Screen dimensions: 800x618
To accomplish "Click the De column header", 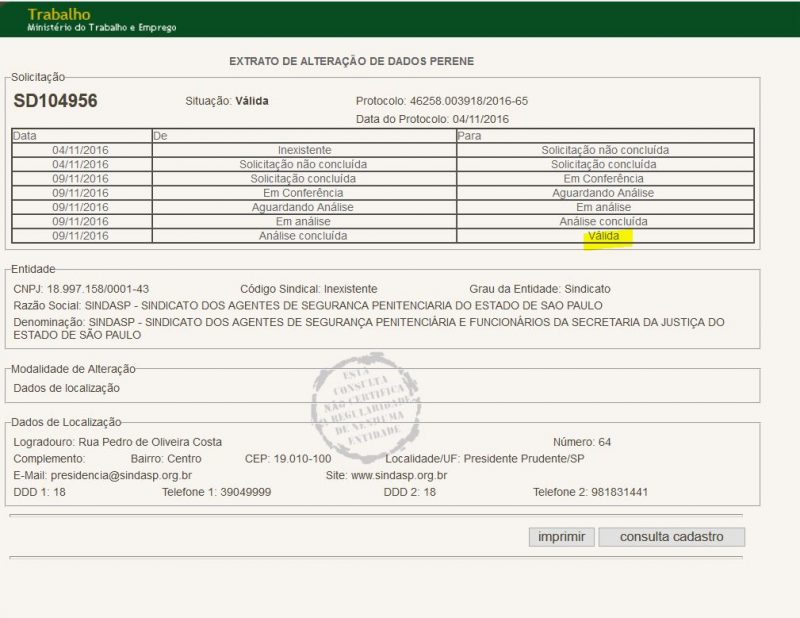I will 305,136.
